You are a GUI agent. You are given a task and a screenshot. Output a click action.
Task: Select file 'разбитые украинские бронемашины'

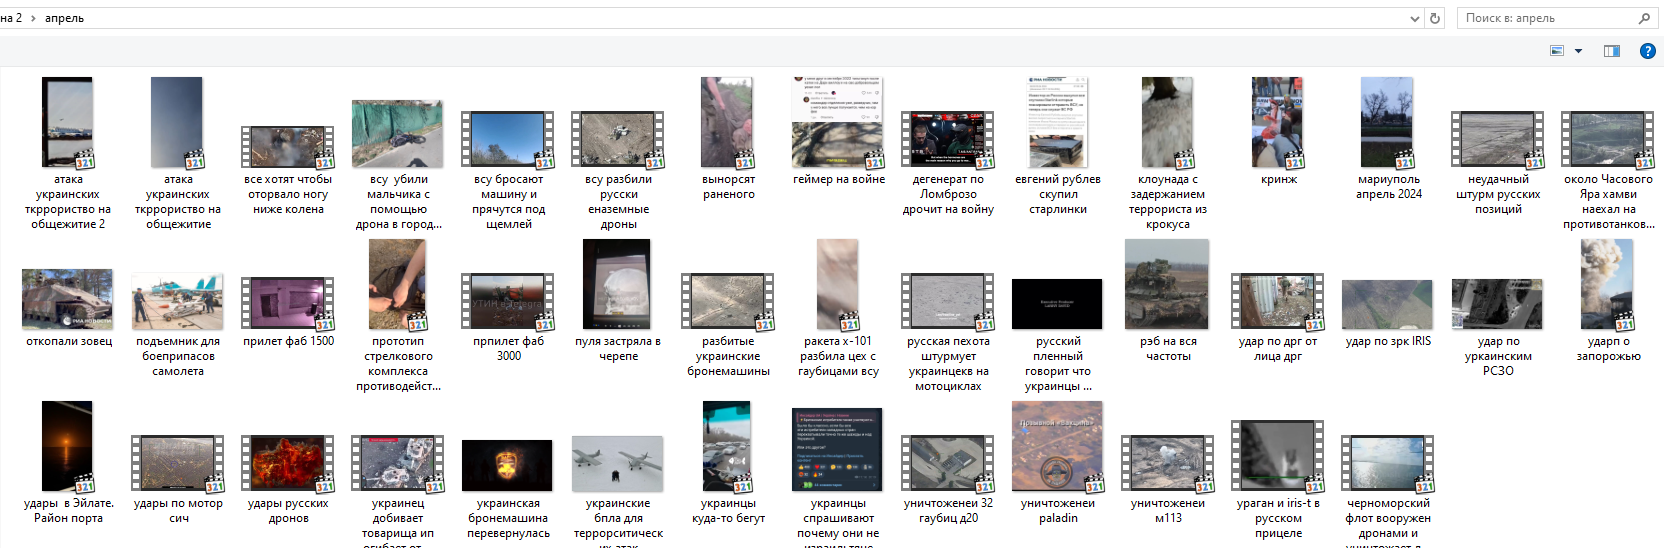[728, 325]
